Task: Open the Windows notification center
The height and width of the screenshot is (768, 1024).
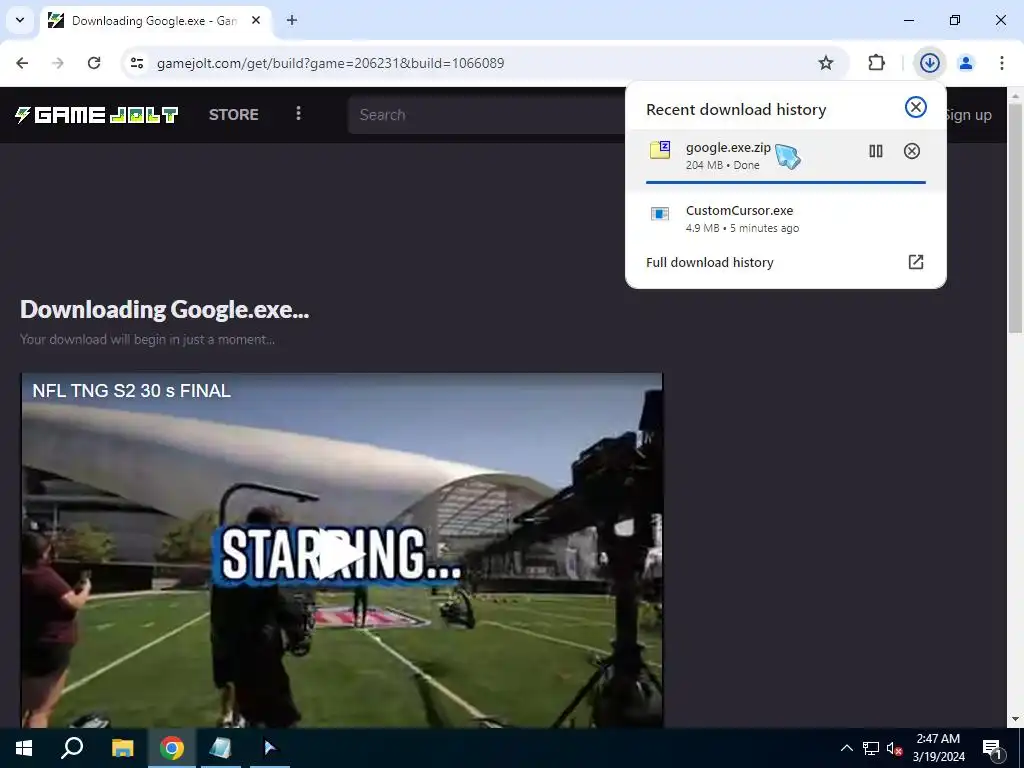Action: click(992, 749)
